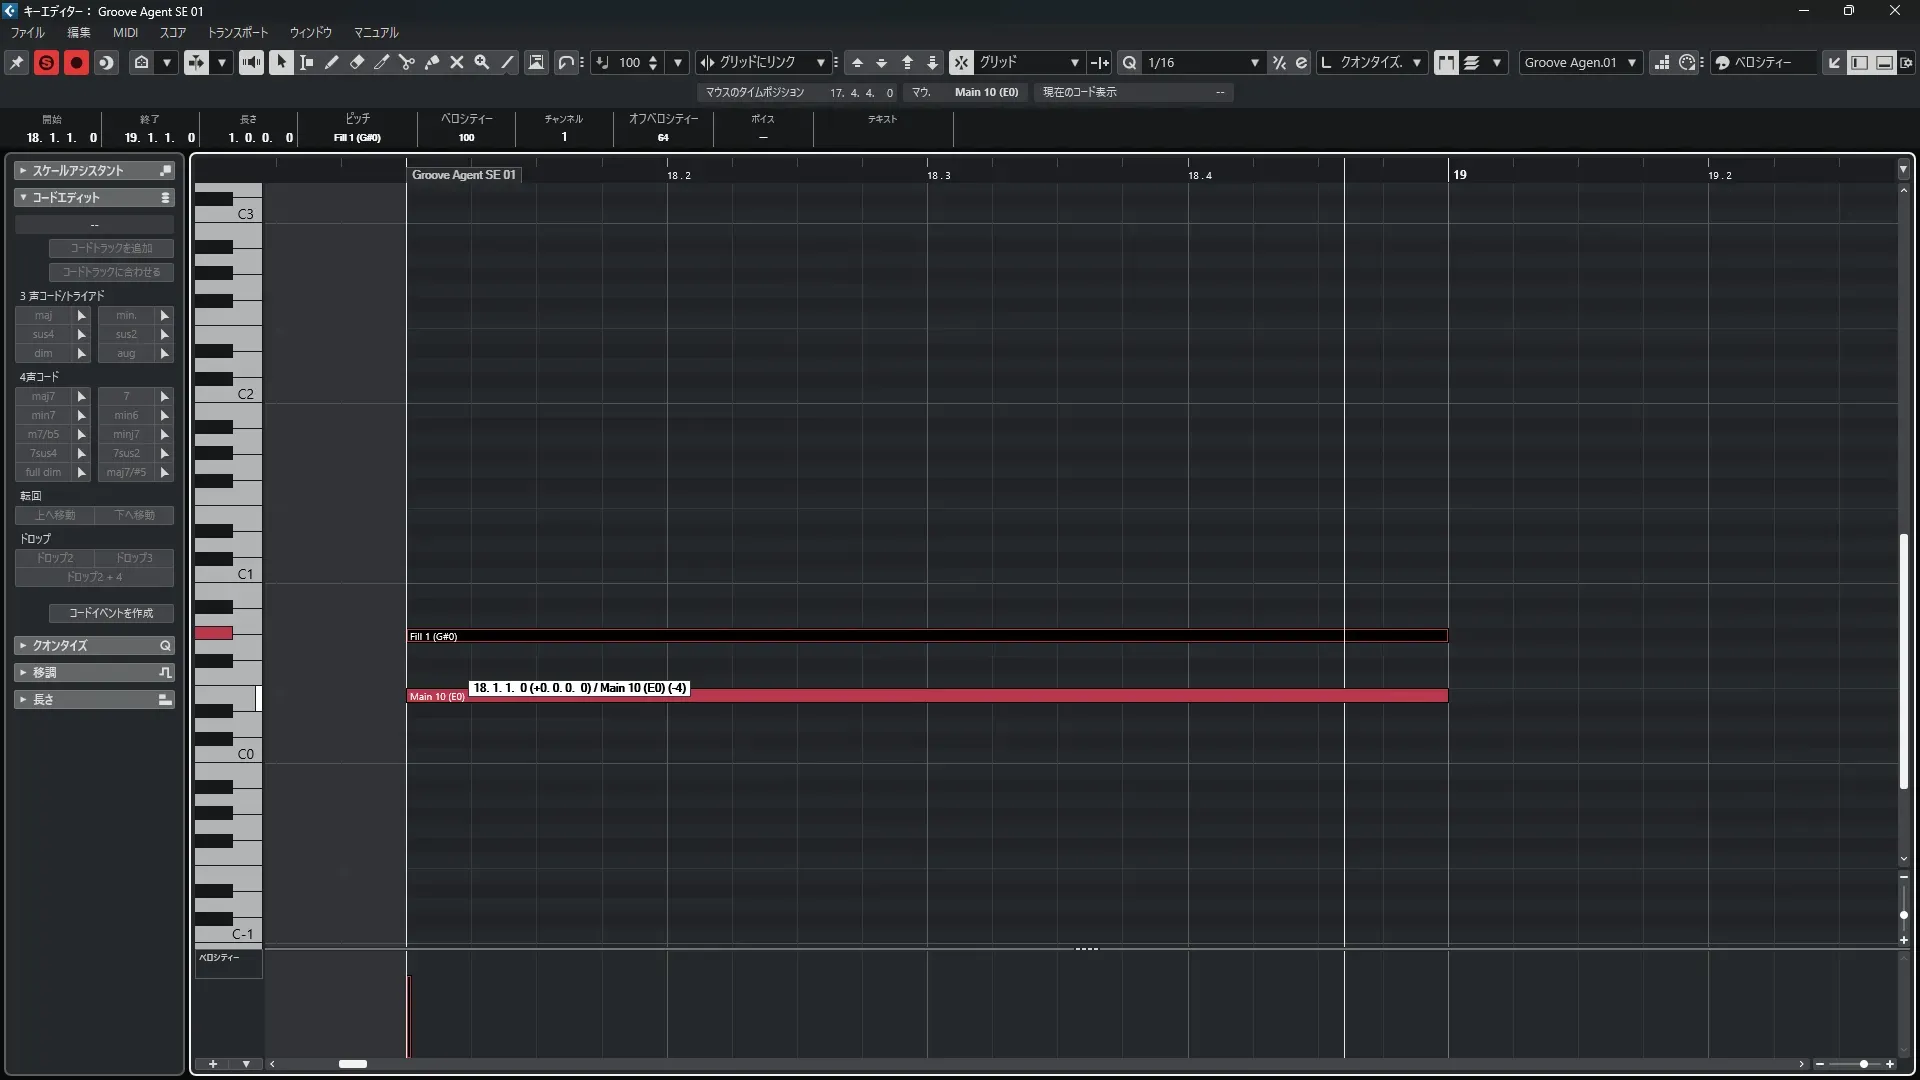Expand the スケールアシスタント section
Viewport: 1920px width, 1080px height.
(x=78, y=171)
